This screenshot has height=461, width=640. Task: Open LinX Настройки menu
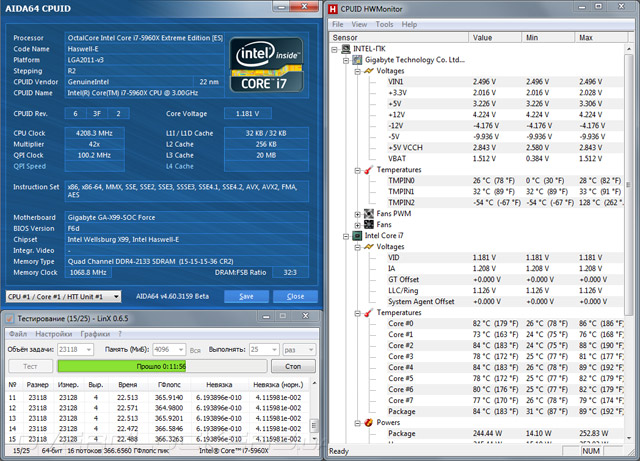click(x=53, y=334)
